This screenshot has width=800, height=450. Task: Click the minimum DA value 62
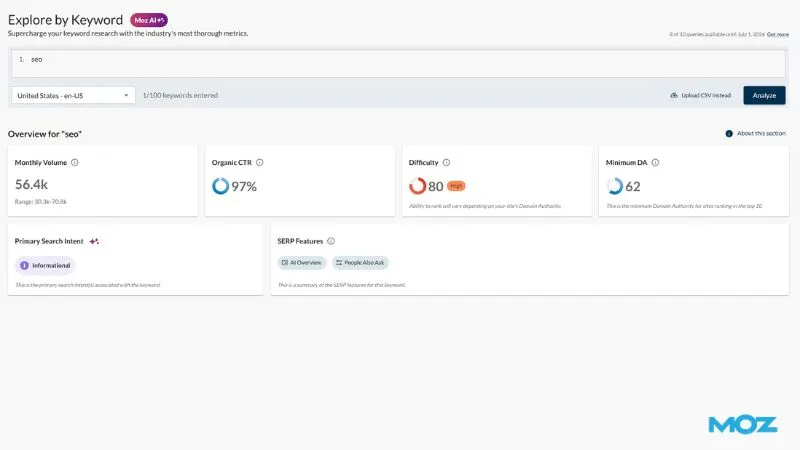coord(633,187)
